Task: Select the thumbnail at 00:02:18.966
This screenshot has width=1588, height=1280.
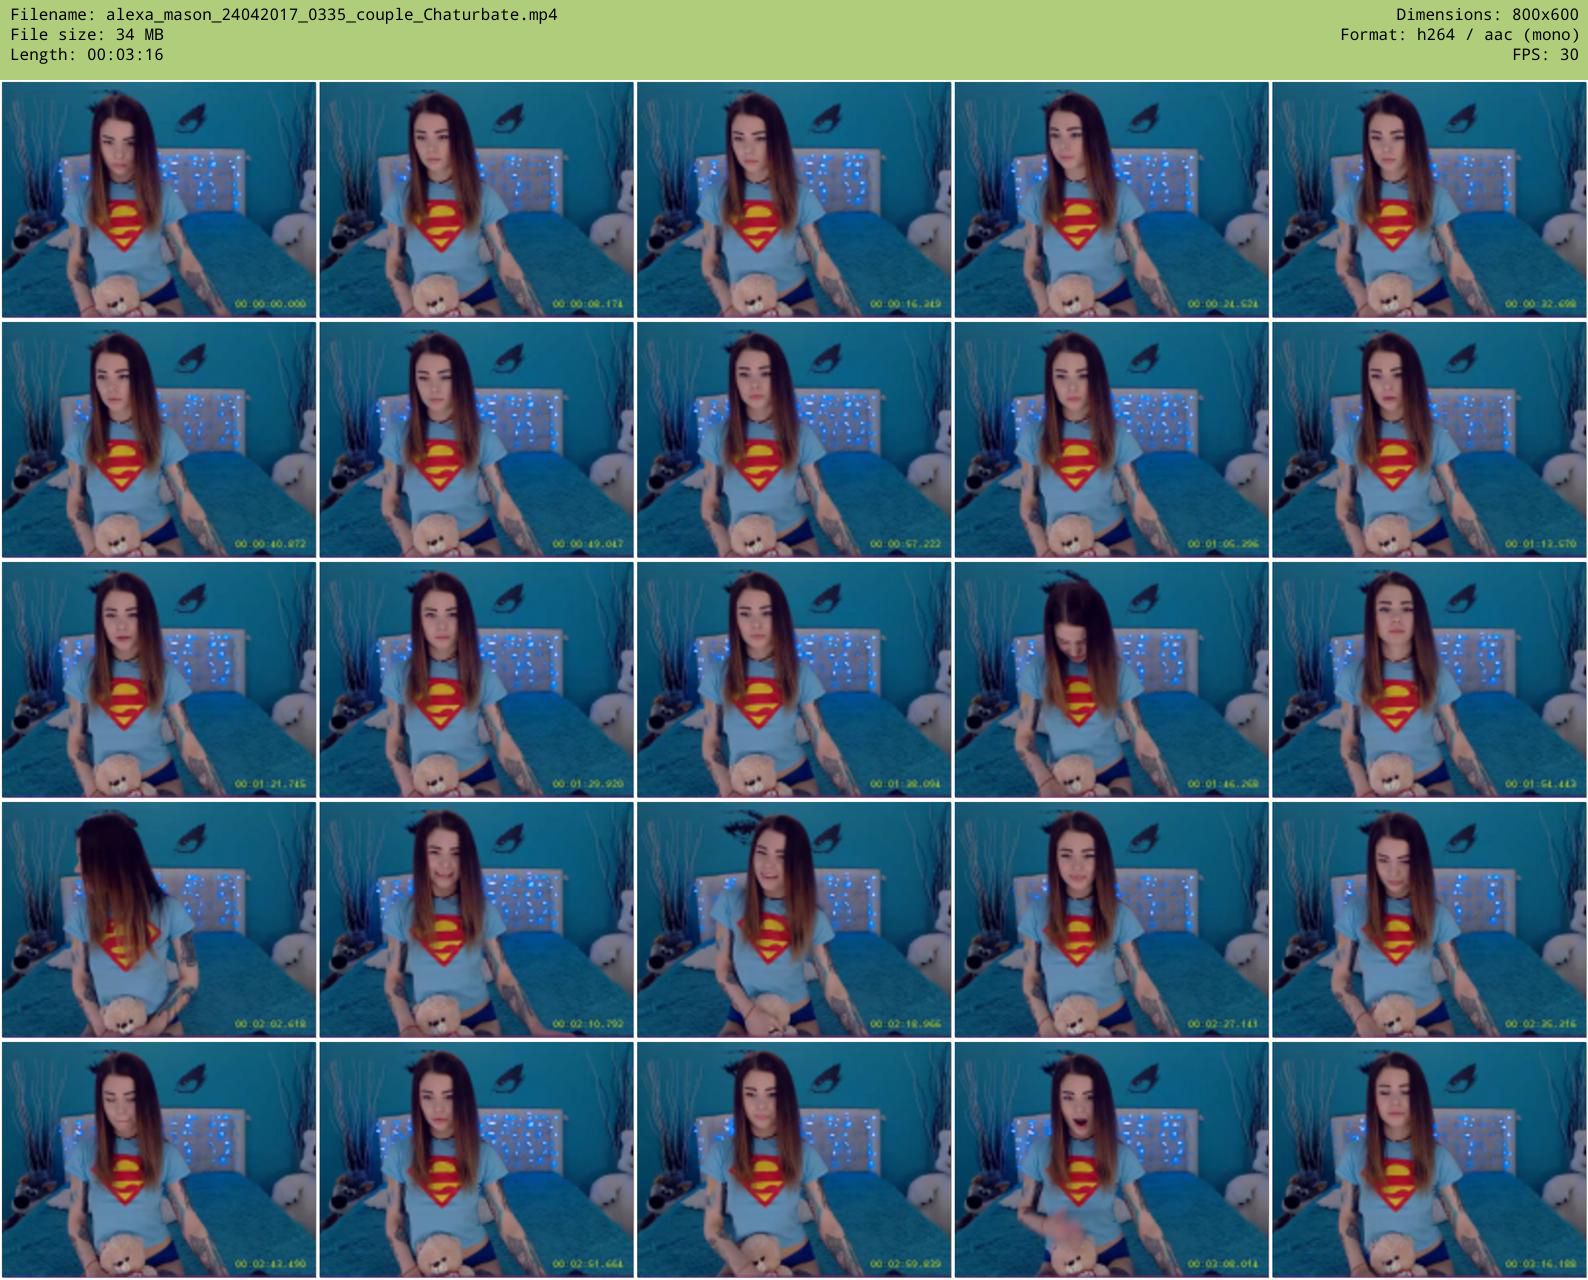Action: pyautogui.click(x=794, y=920)
